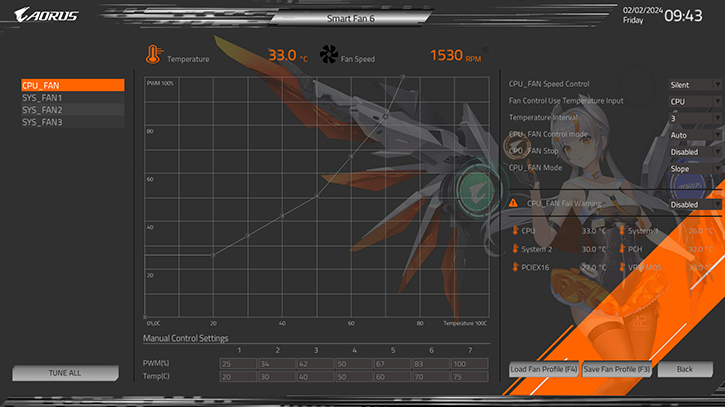Click the thermometer icon beside PCIEX16
The height and width of the screenshot is (407, 725).
pyautogui.click(x=513, y=268)
